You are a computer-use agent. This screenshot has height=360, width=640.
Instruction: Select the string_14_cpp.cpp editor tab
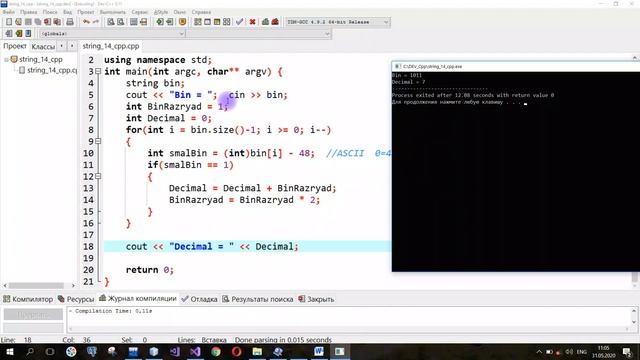coord(111,46)
